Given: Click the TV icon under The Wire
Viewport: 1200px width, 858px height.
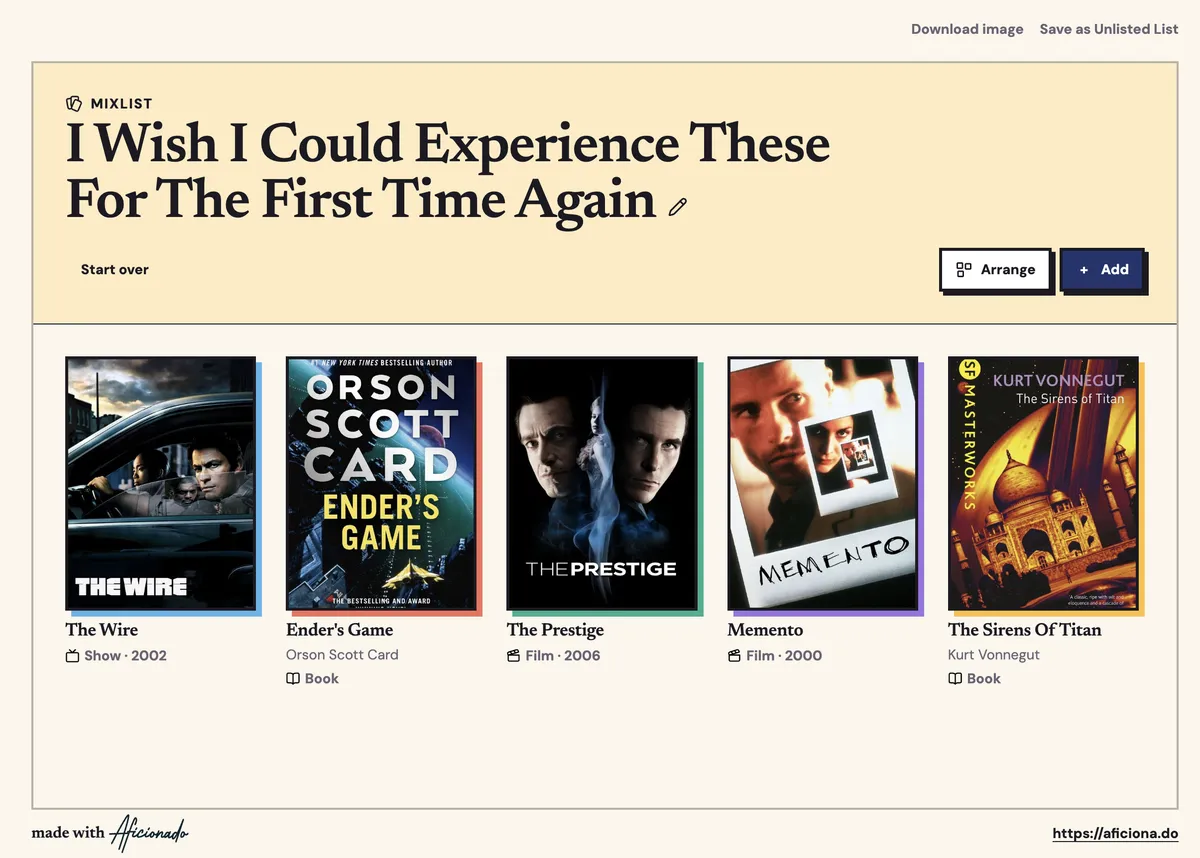Looking at the screenshot, I should (x=72, y=656).
